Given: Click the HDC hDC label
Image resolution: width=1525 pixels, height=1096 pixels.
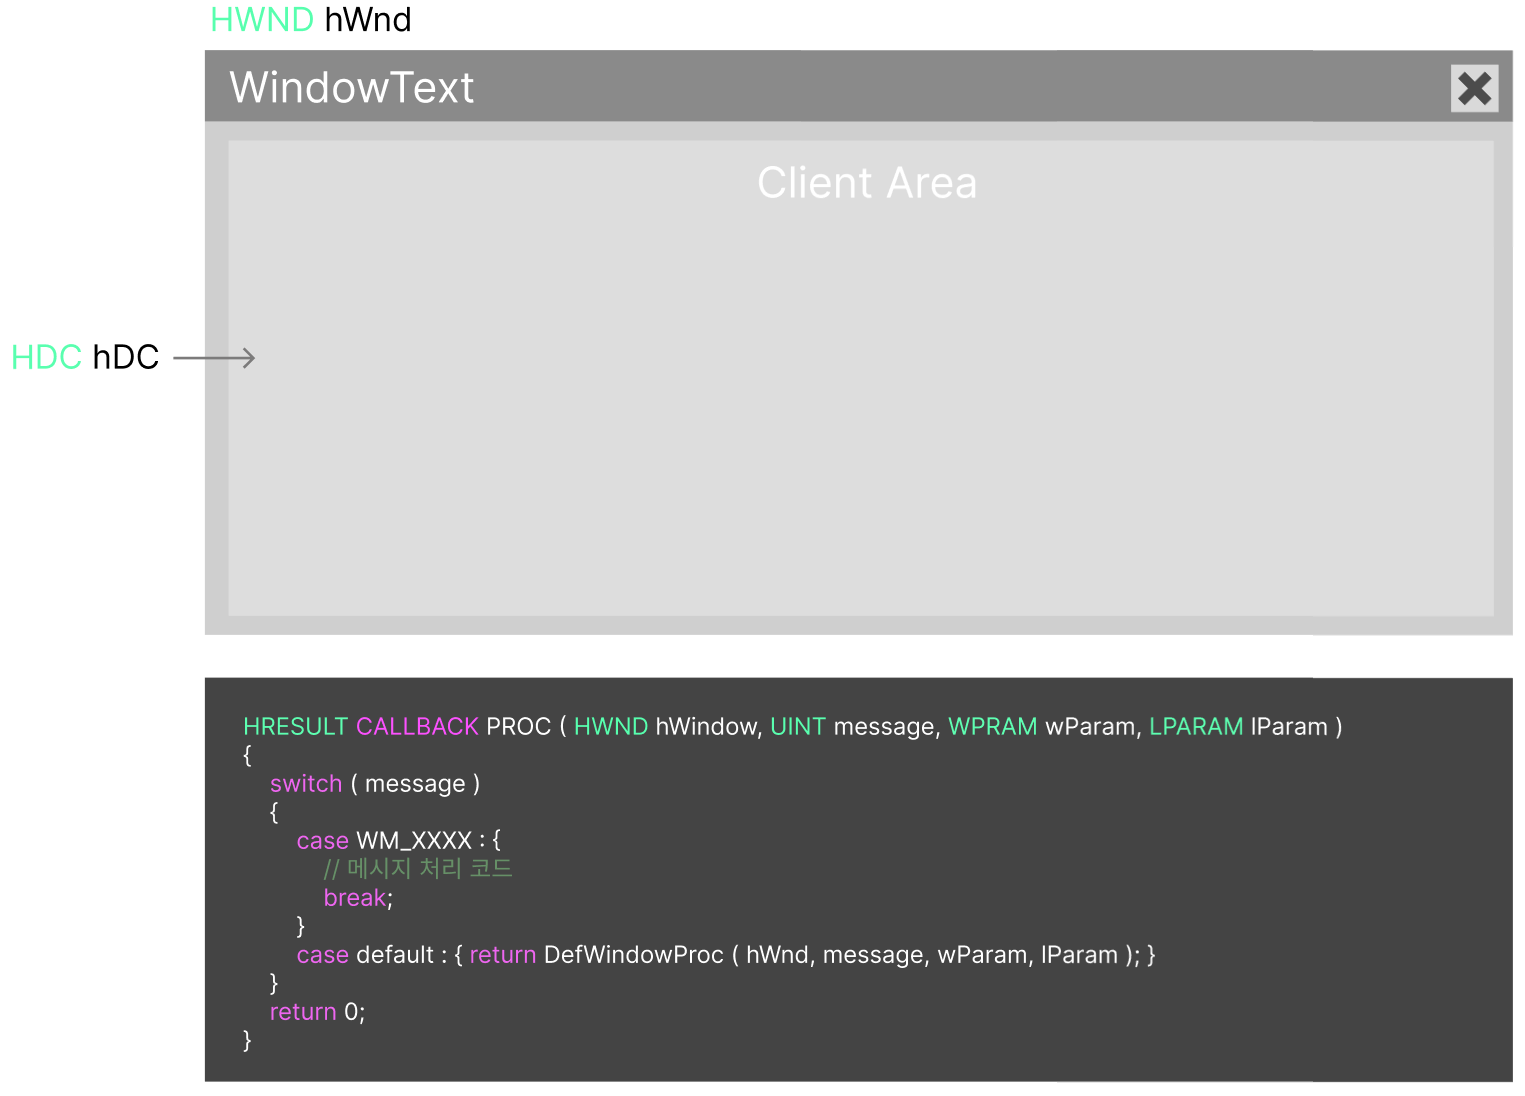Looking at the screenshot, I should click(x=85, y=357).
